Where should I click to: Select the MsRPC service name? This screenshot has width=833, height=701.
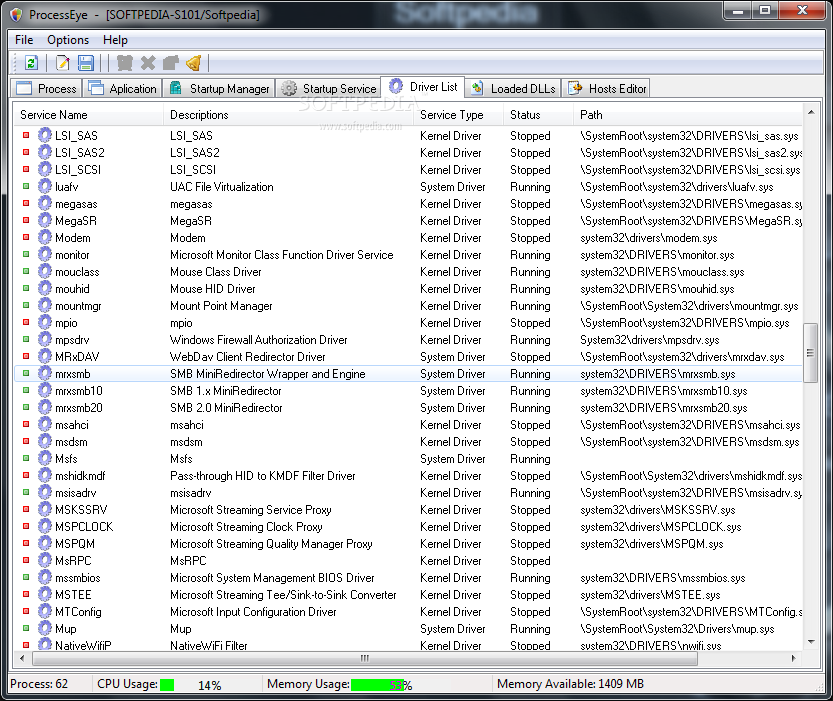[x=73, y=561]
